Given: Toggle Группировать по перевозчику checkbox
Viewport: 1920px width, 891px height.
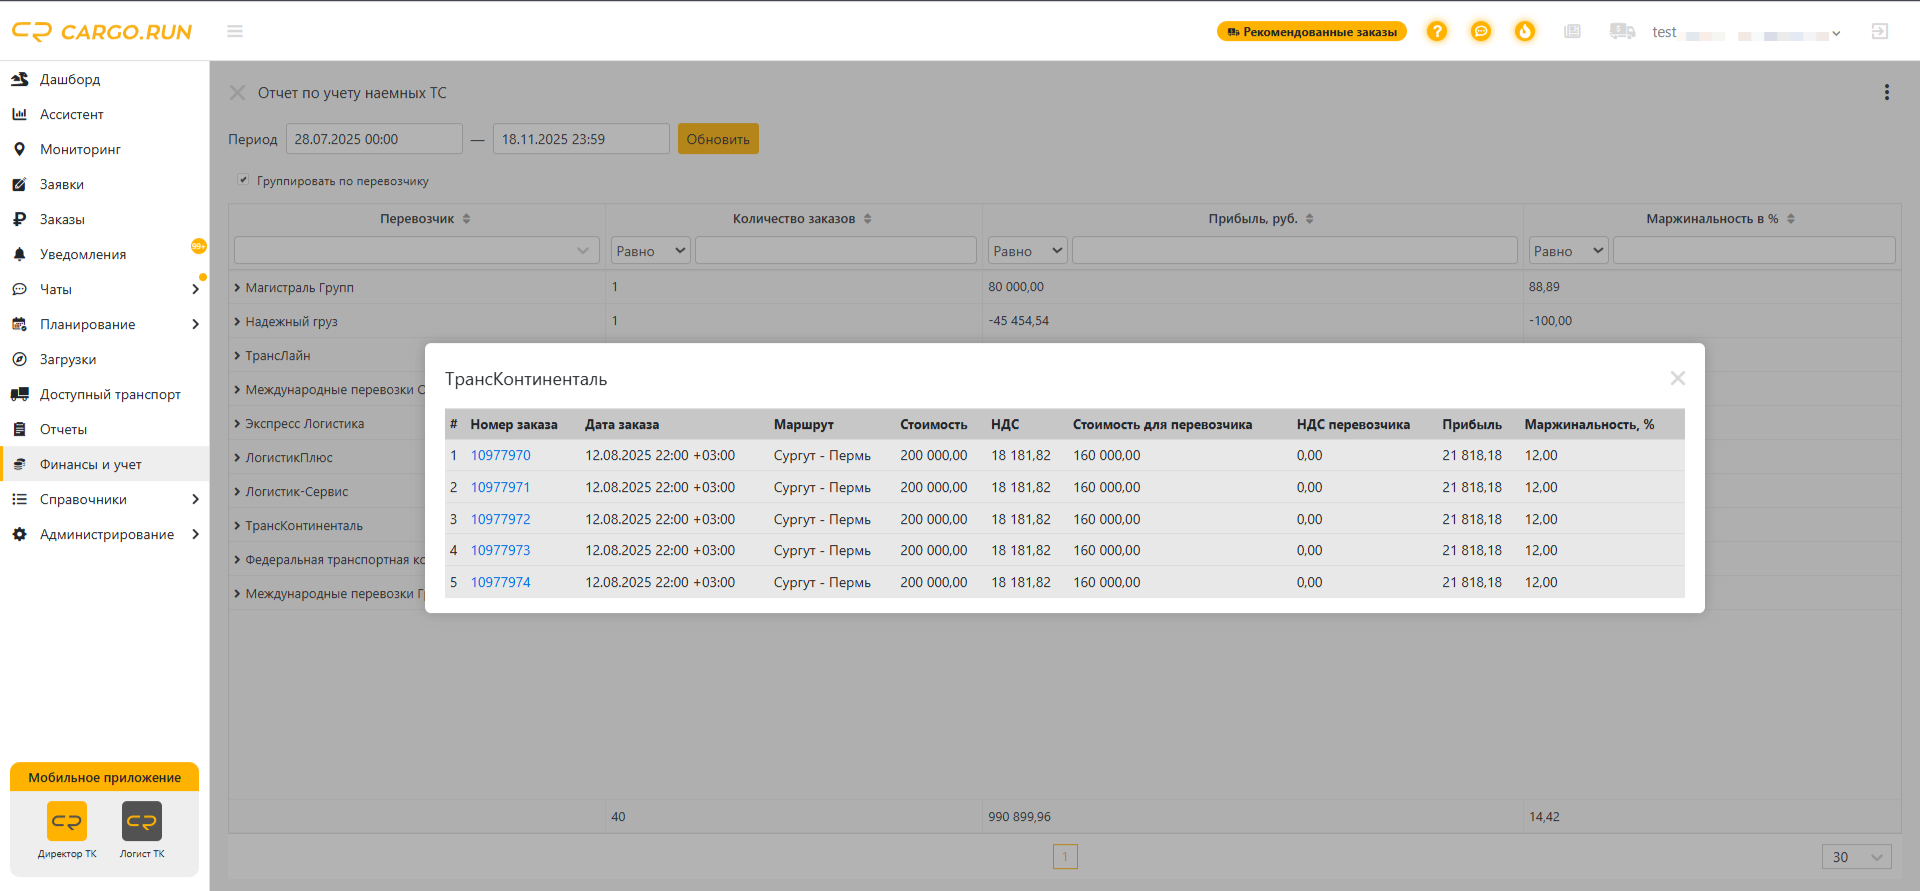Looking at the screenshot, I should point(243,180).
